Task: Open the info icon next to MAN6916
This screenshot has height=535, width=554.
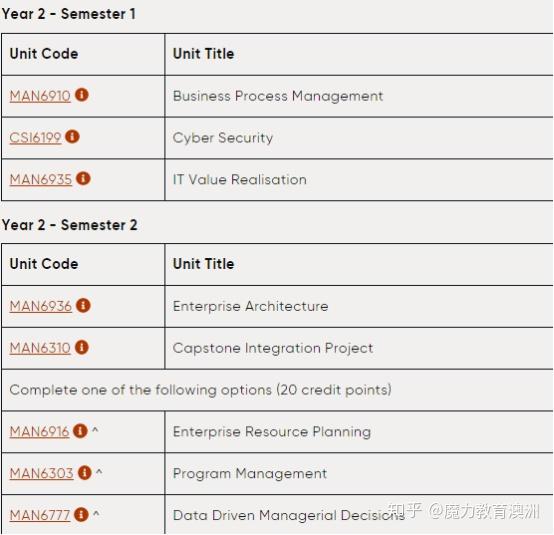Action: pyautogui.click(x=80, y=431)
